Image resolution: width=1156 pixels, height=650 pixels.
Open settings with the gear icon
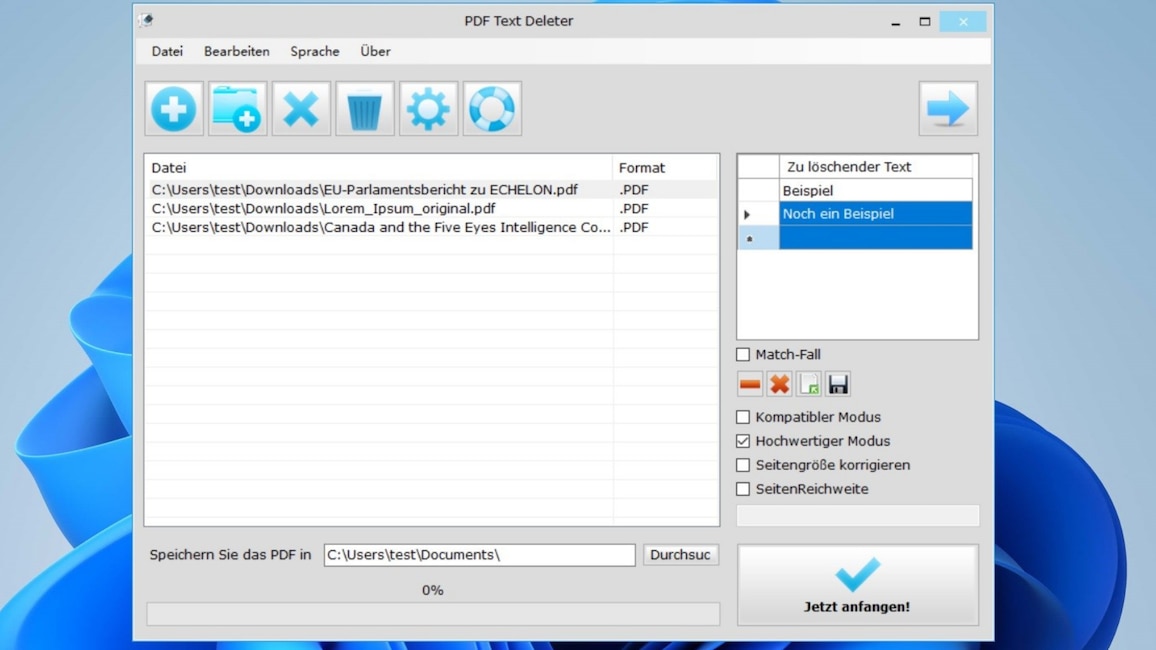(428, 108)
